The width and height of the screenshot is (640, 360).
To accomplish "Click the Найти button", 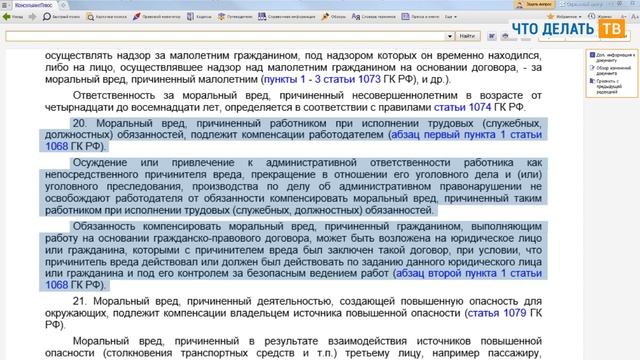I will click(x=467, y=36).
